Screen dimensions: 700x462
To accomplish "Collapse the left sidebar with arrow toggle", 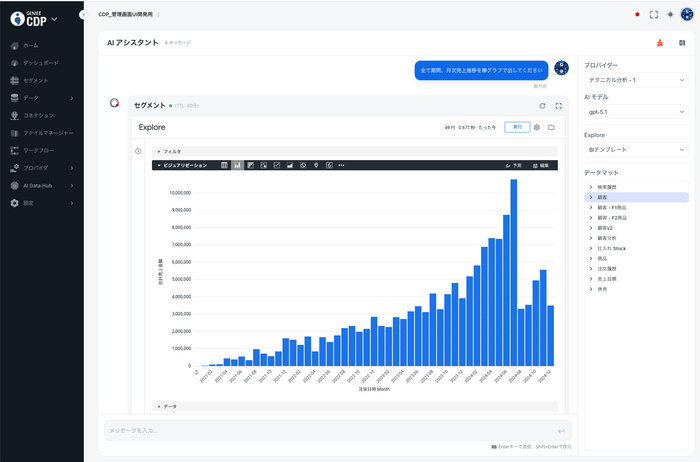I will point(82,15).
